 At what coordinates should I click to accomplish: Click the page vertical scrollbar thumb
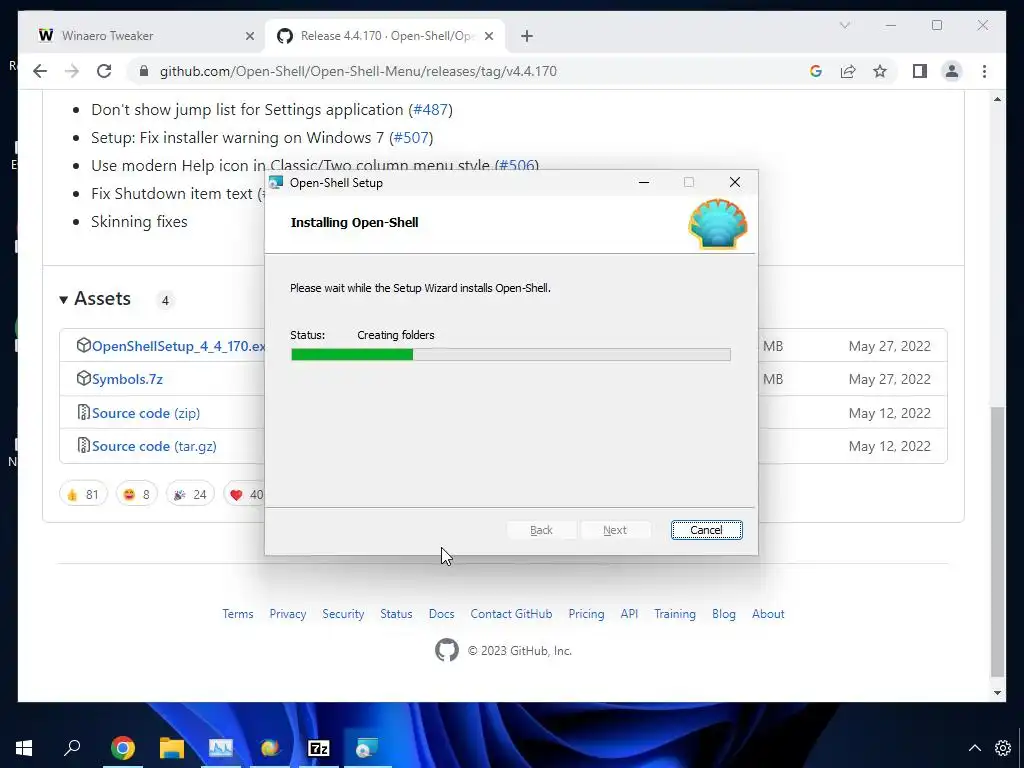click(997, 541)
